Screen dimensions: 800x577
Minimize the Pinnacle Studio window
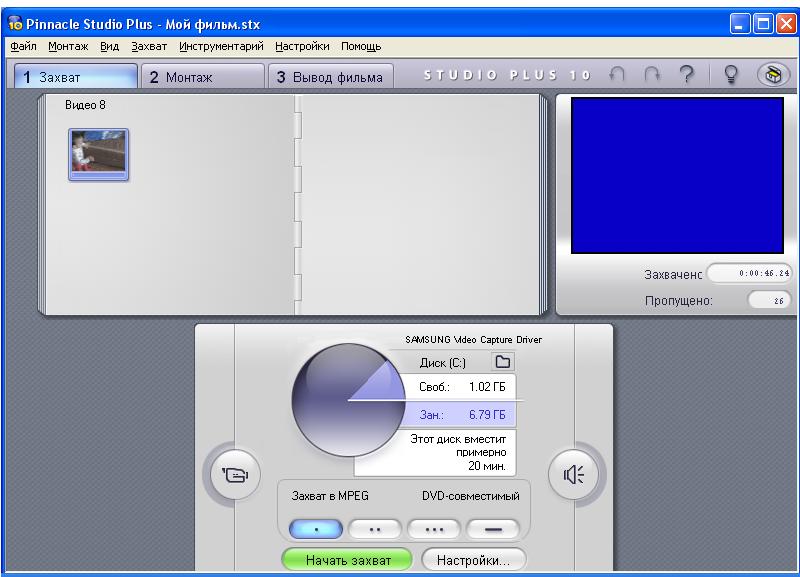pyautogui.click(x=740, y=23)
